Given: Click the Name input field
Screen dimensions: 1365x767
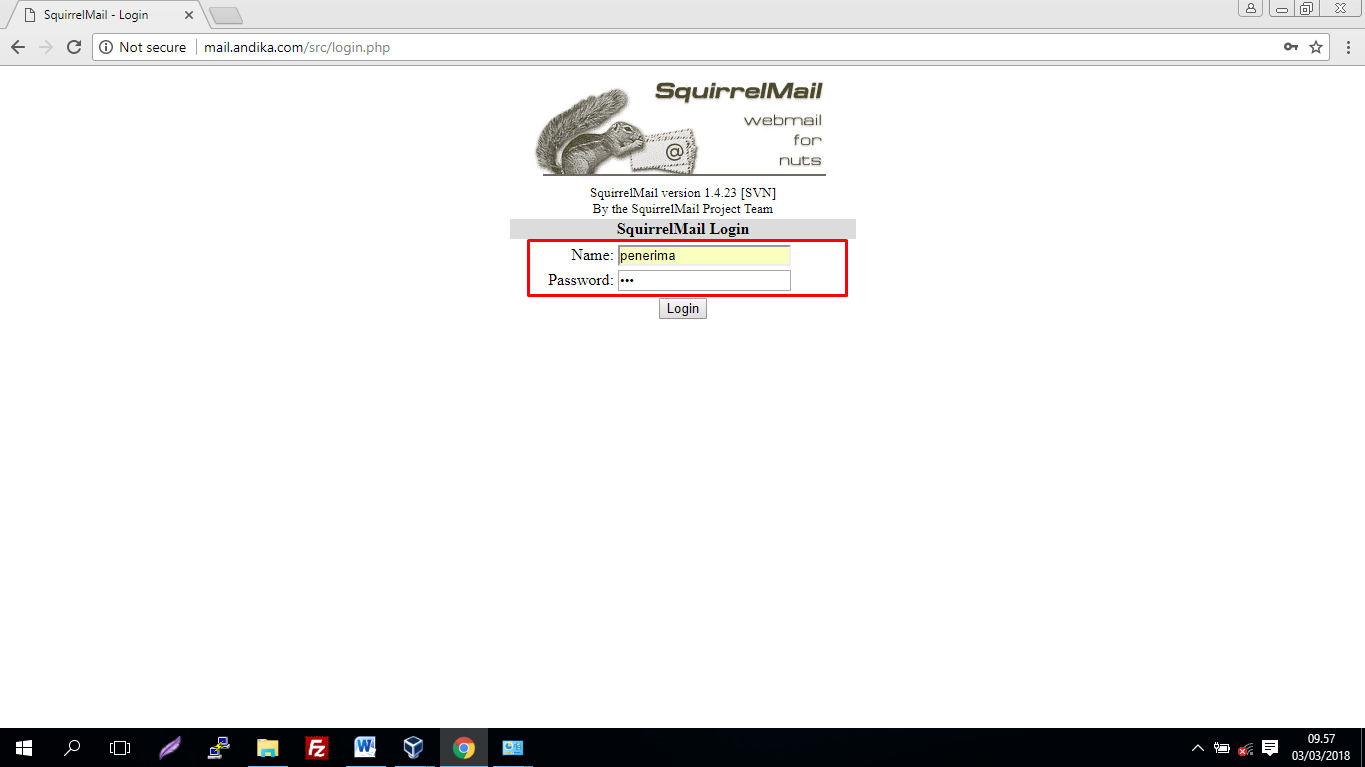Looking at the screenshot, I should tap(704, 255).
